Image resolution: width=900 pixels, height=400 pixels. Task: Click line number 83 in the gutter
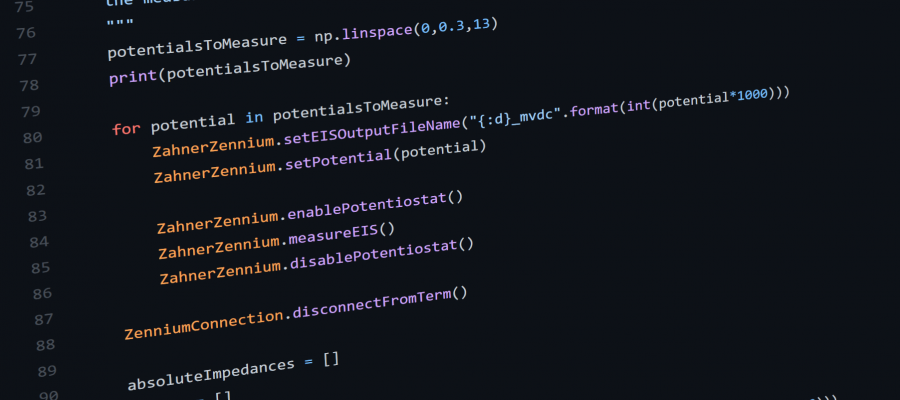point(37,216)
